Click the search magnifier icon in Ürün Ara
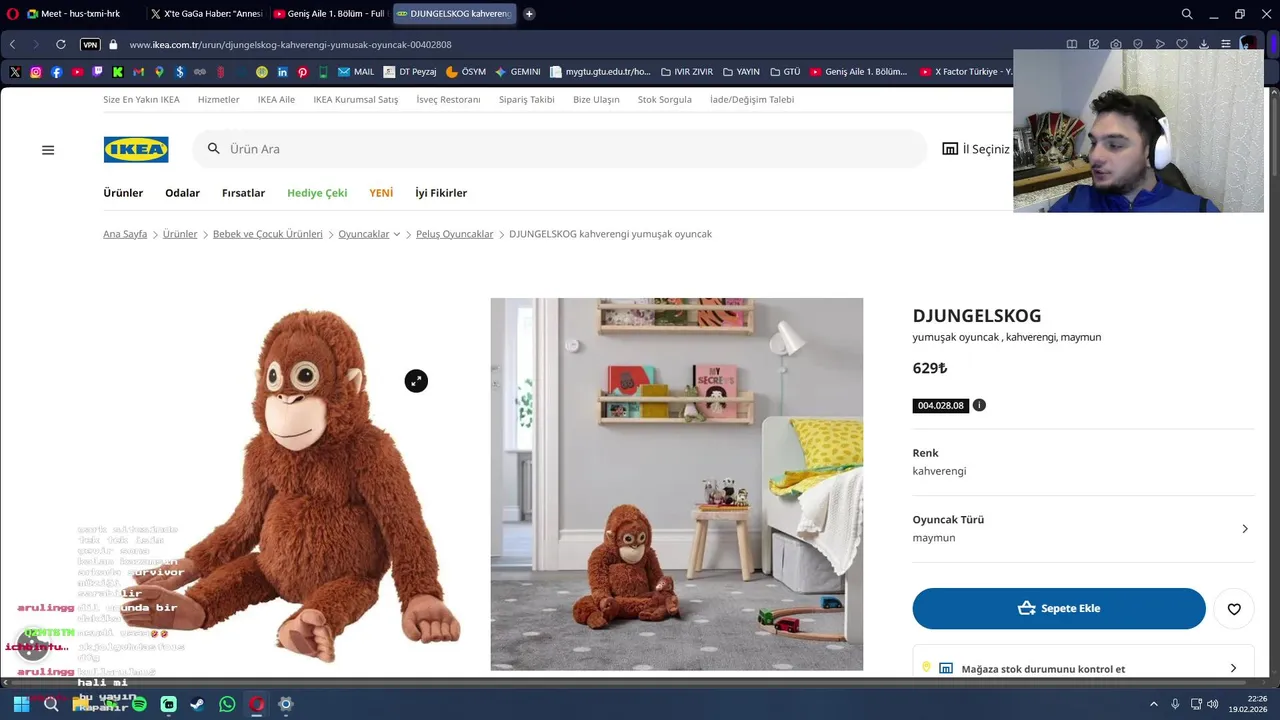 (213, 149)
